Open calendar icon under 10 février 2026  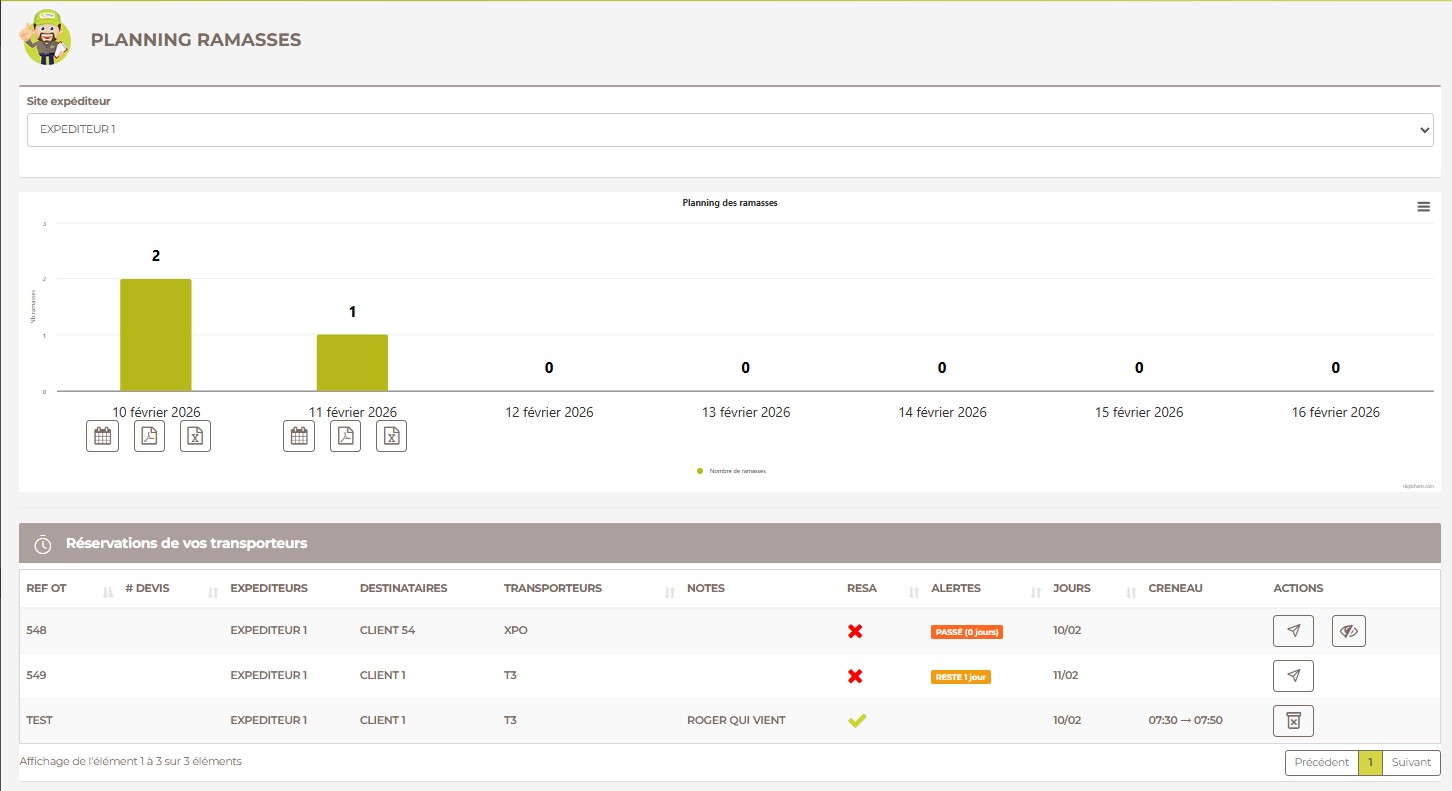(x=102, y=436)
